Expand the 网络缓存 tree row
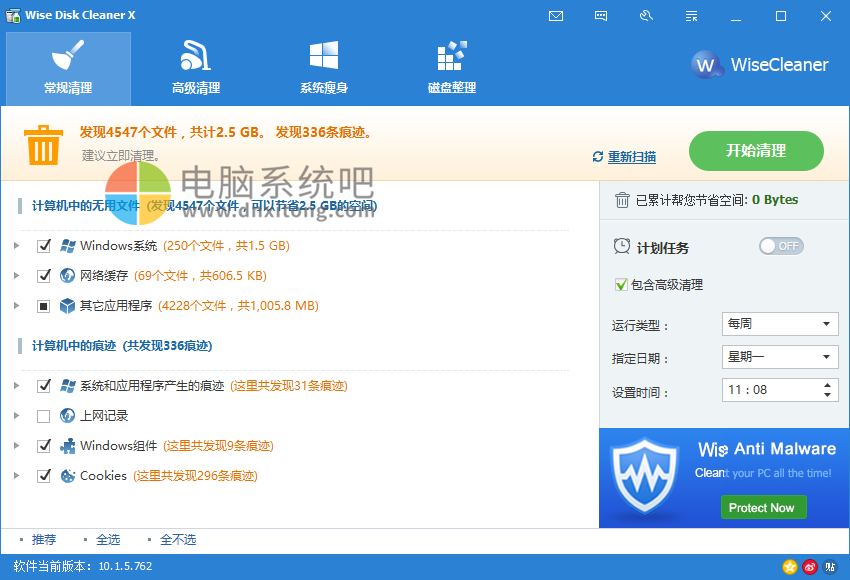This screenshot has width=850, height=580. [x=17, y=276]
